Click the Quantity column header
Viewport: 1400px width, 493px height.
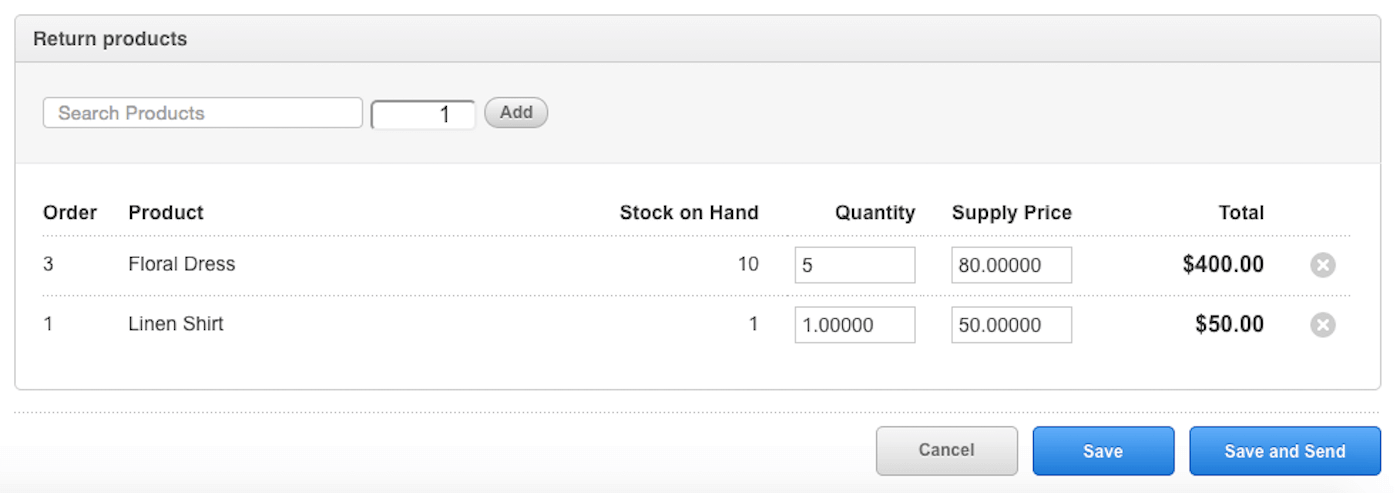[x=875, y=212]
